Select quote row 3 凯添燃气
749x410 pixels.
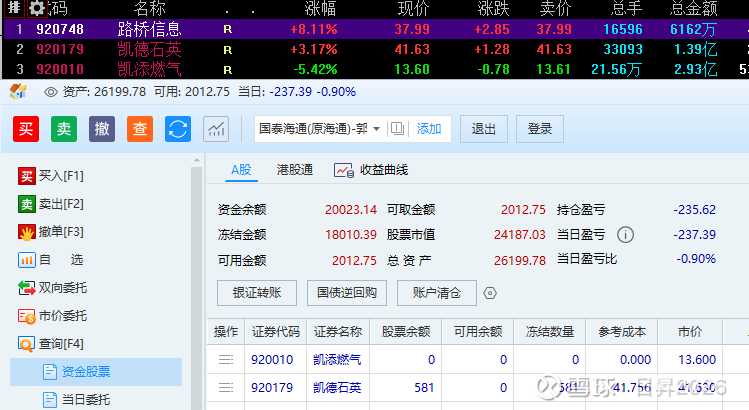coord(375,69)
